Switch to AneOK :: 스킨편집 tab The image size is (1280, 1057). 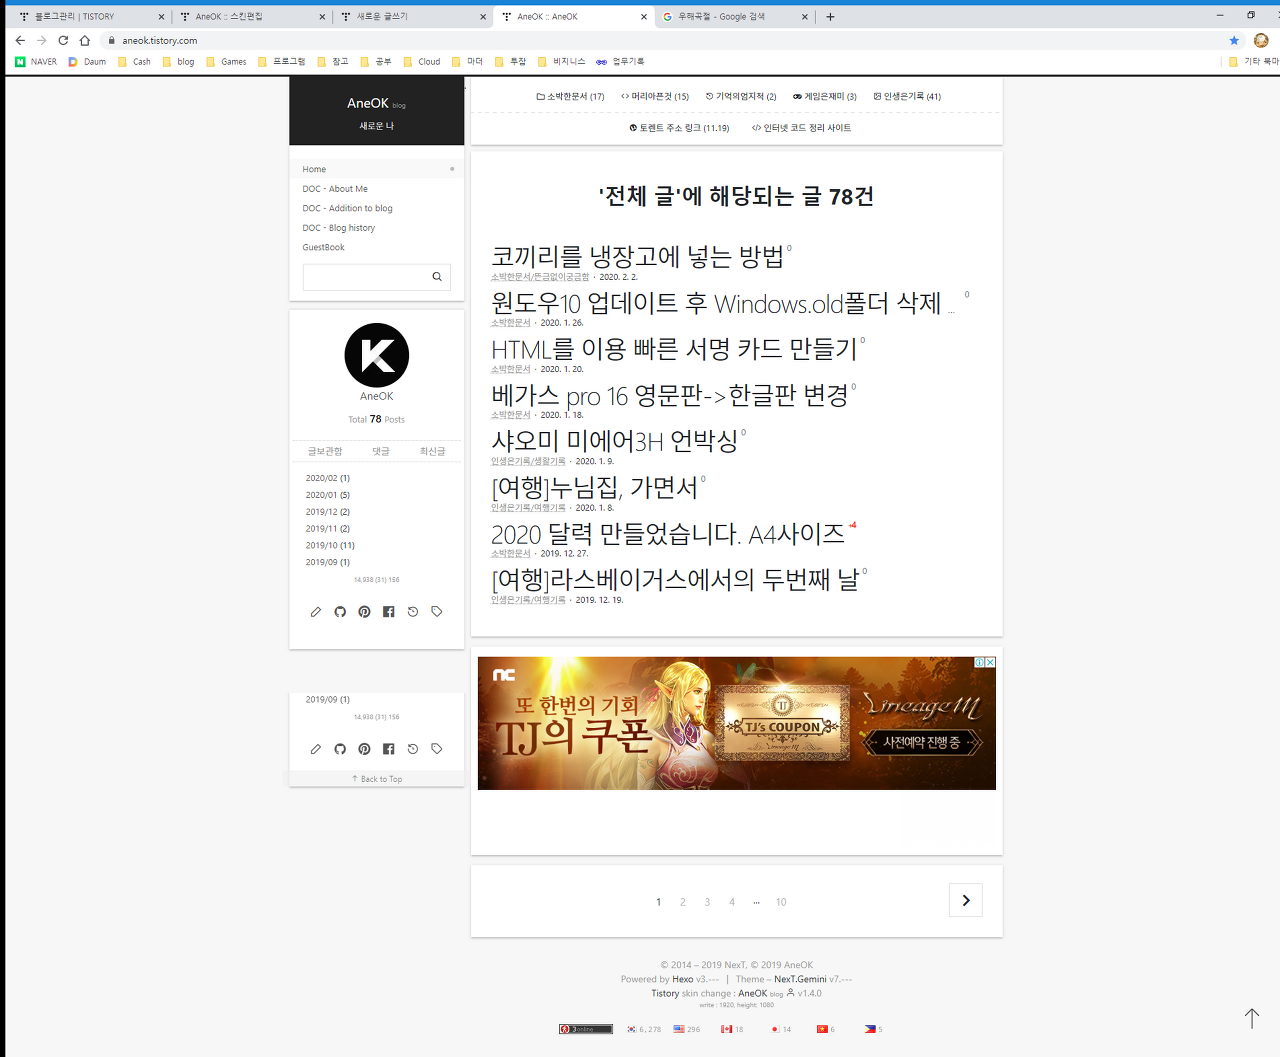(x=250, y=17)
